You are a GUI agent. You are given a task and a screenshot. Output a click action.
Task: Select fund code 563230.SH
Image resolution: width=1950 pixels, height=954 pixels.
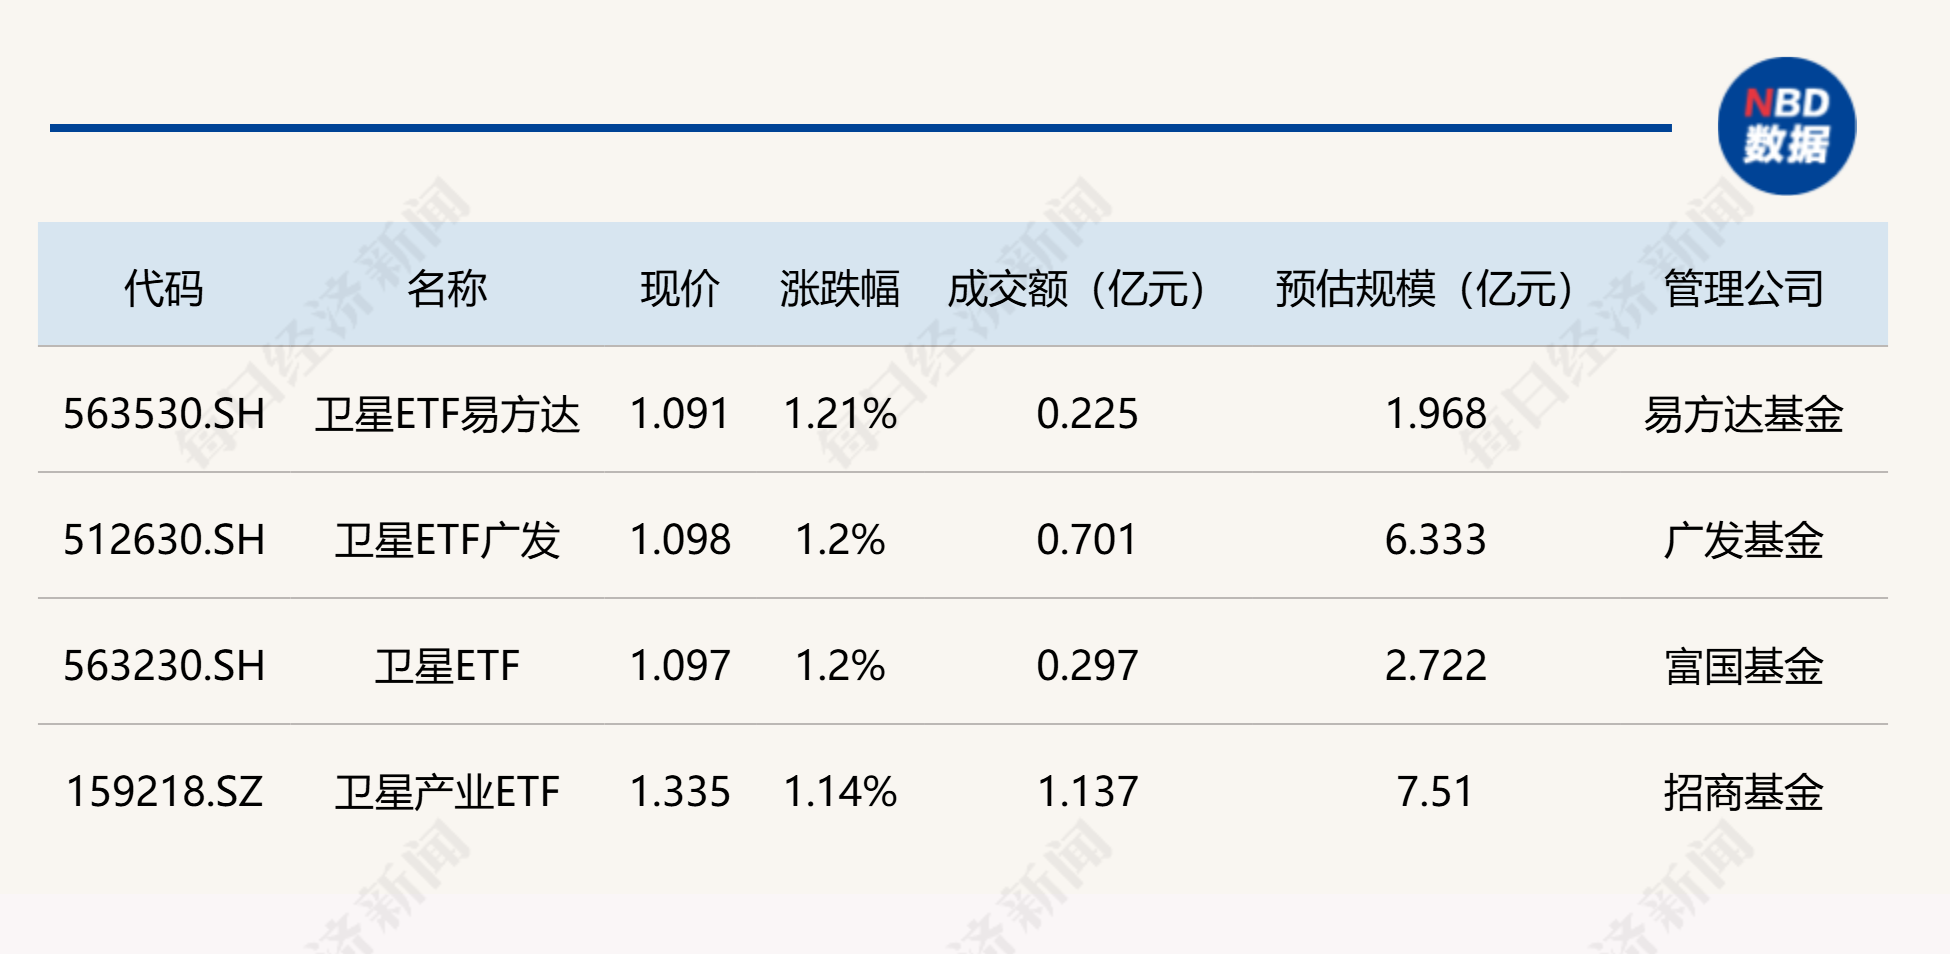tap(164, 666)
